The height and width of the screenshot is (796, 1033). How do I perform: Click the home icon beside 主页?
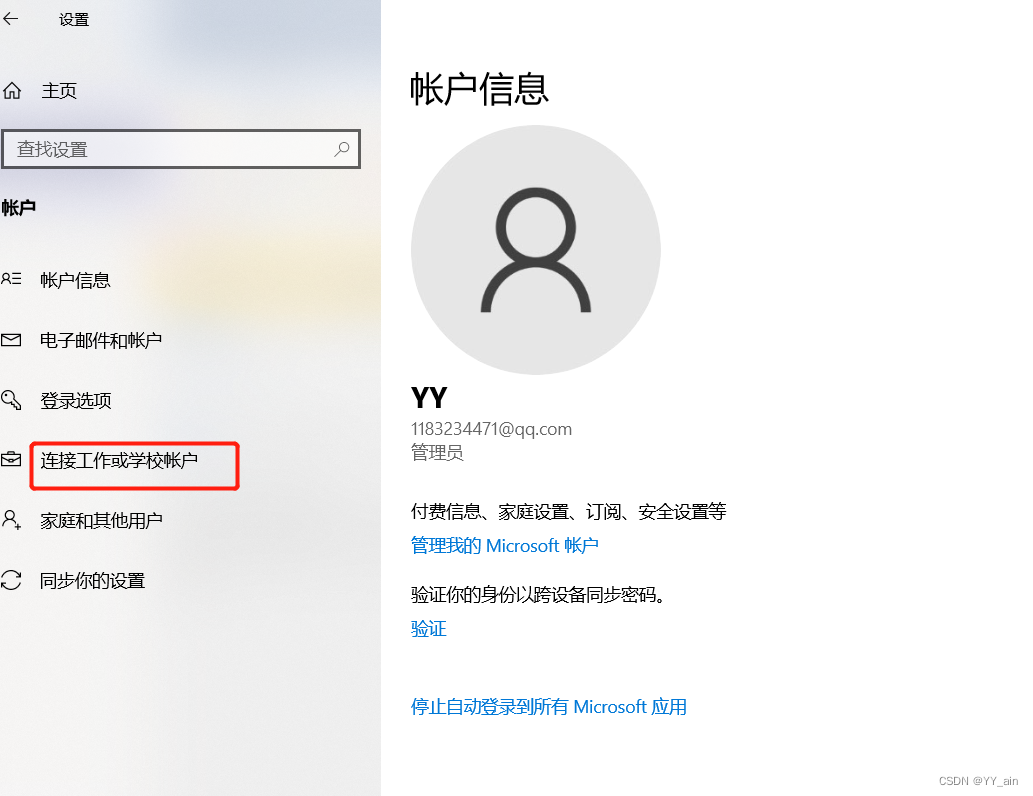[12, 90]
